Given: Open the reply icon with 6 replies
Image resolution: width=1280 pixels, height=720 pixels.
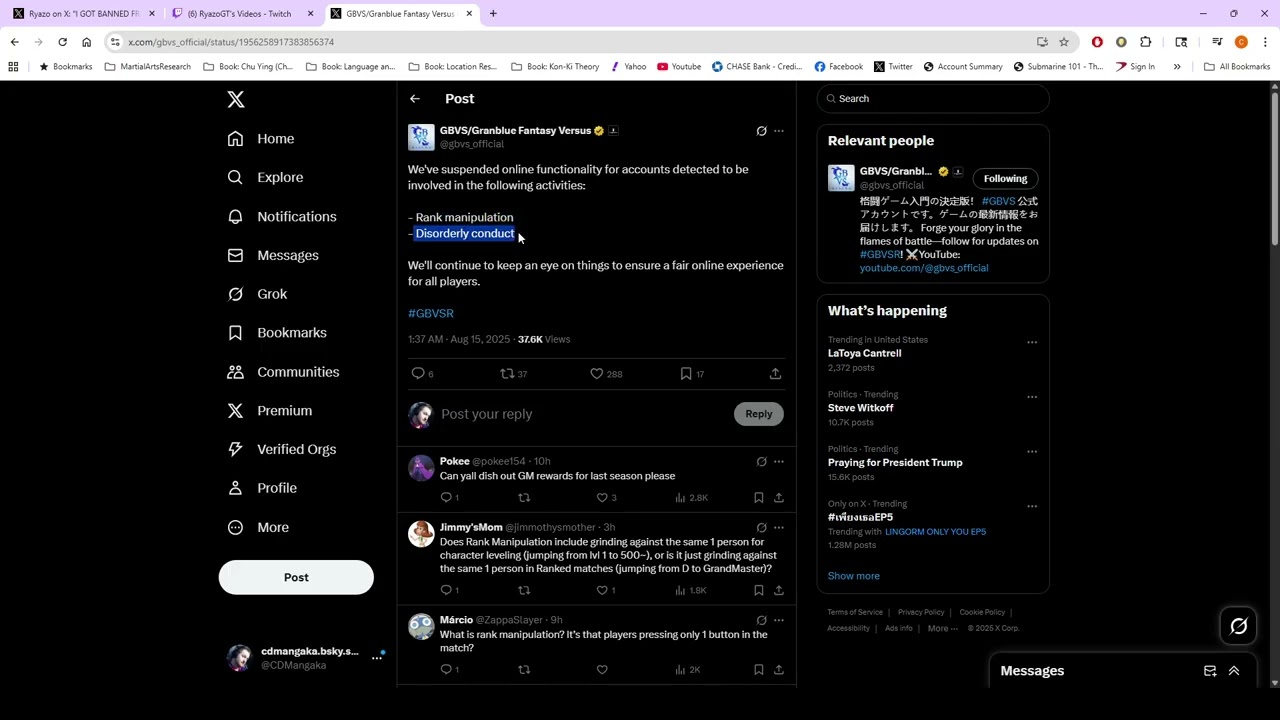Looking at the screenshot, I should (x=418, y=373).
